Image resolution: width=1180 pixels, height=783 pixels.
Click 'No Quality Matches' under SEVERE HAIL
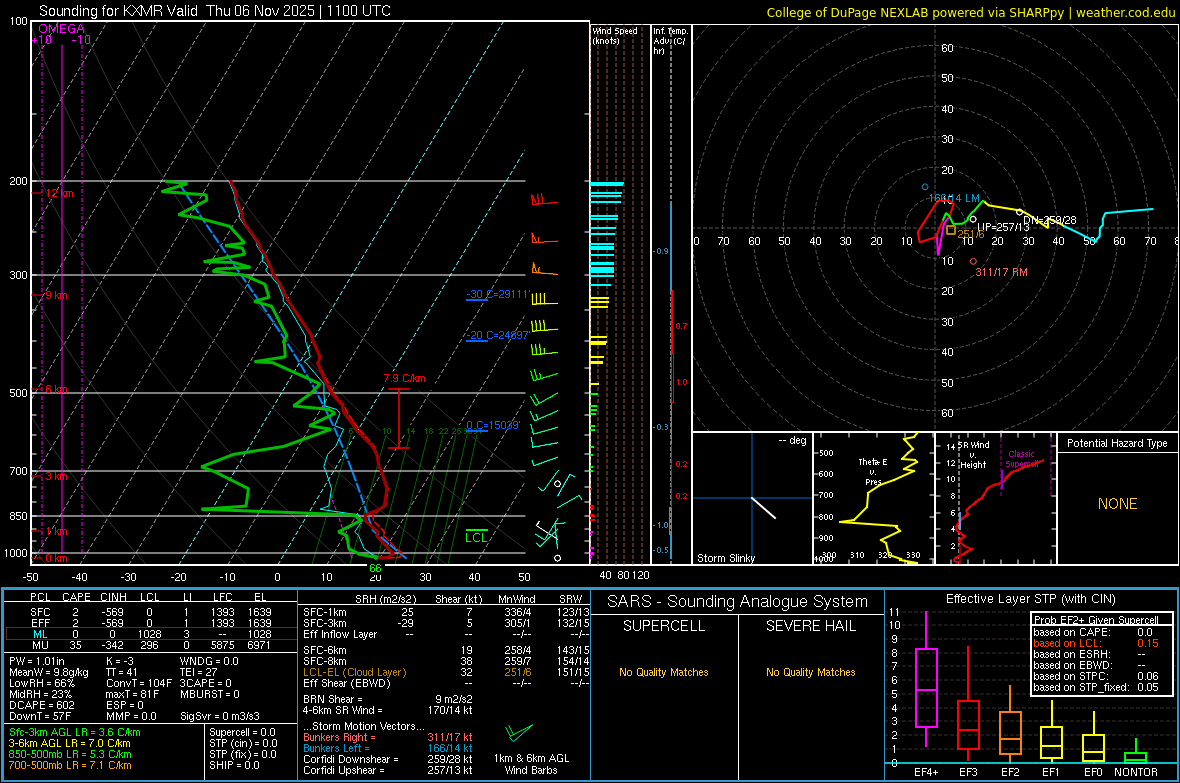click(810, 672)
